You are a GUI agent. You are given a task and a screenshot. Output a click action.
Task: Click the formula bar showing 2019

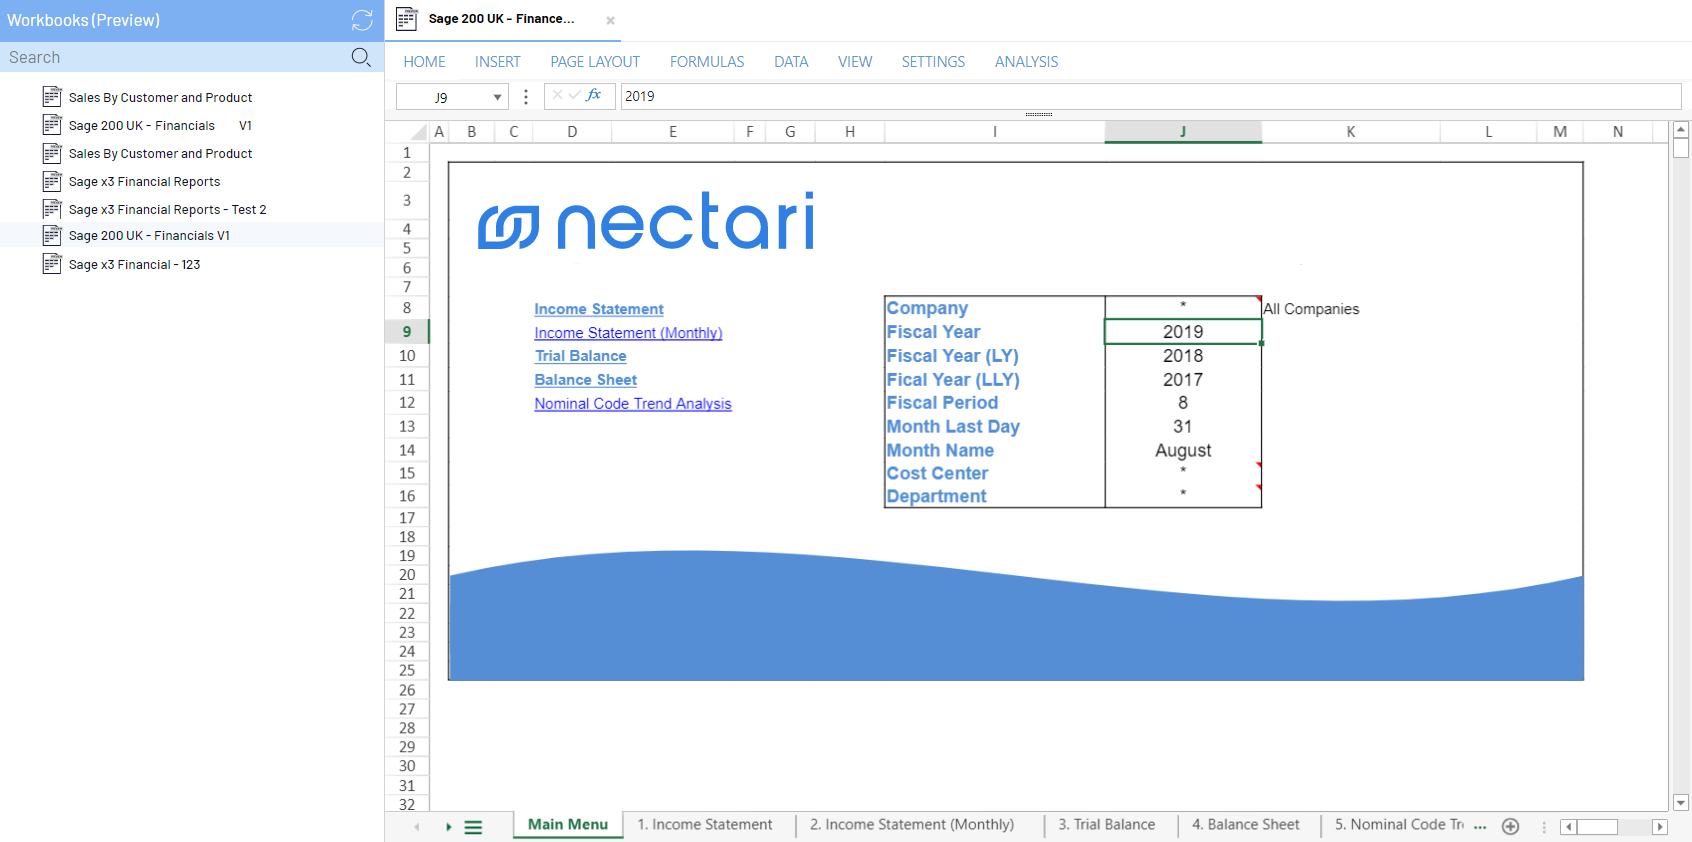1150,96
